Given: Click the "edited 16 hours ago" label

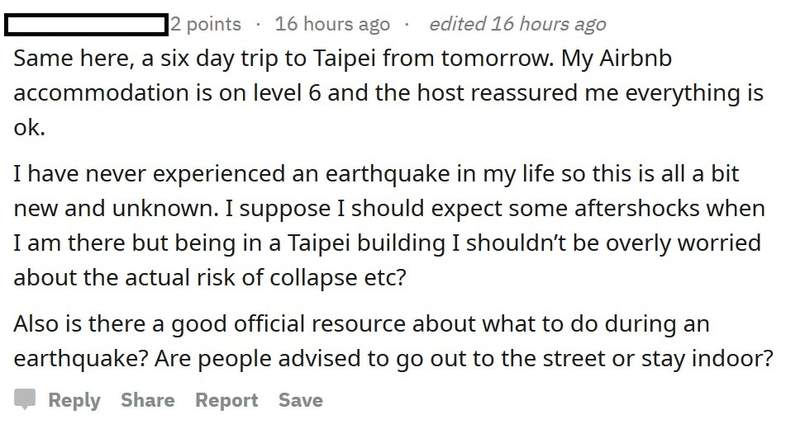Looking at the screenshot, I should click(516, 23).
